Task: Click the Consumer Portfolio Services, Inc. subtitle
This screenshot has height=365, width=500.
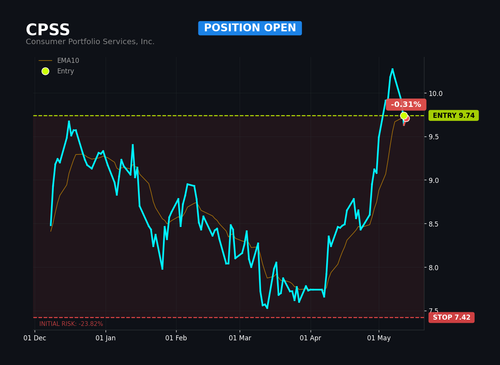Action: pos(90,42)
